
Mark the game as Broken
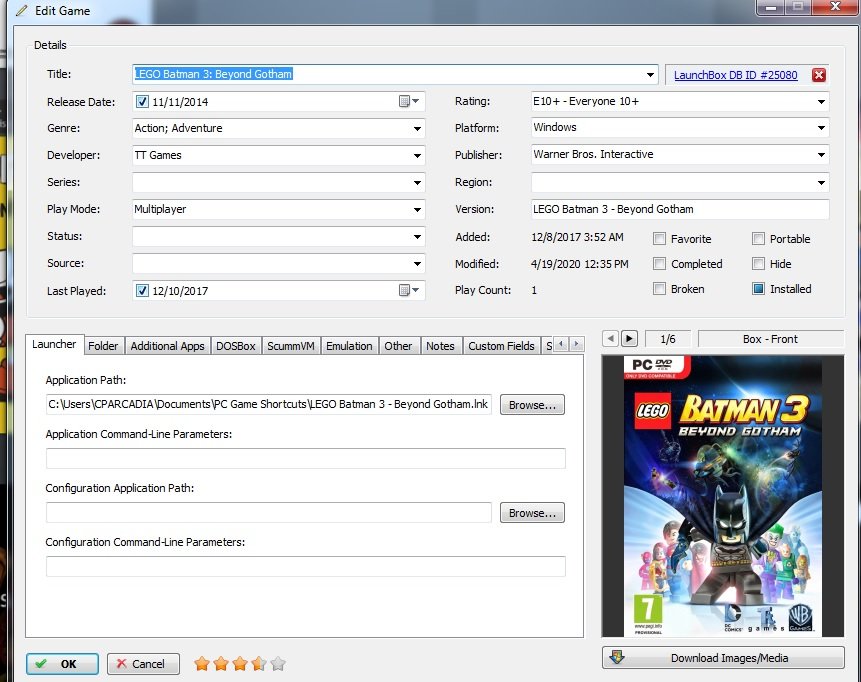[659, 289]
